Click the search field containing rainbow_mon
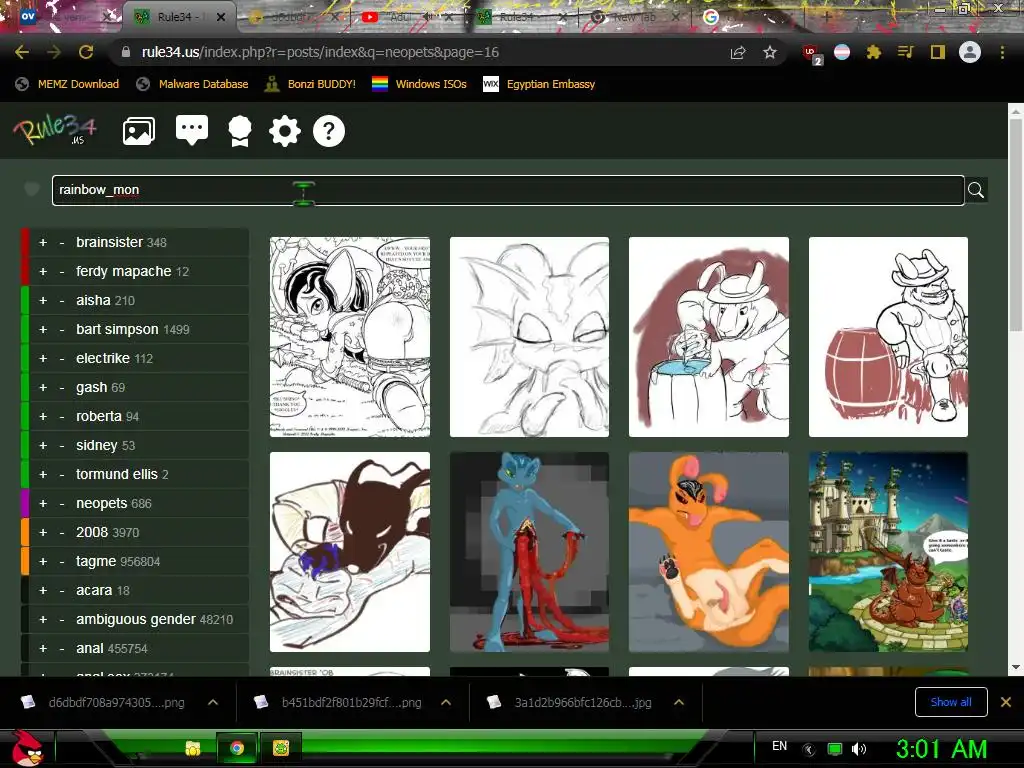The width and height of the screenshot is (1024, 768). pyautogui.click(x=508, y=190)
